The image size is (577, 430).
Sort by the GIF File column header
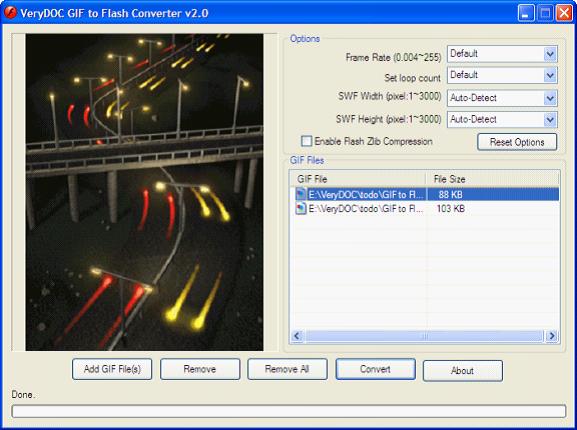[358, 179]
